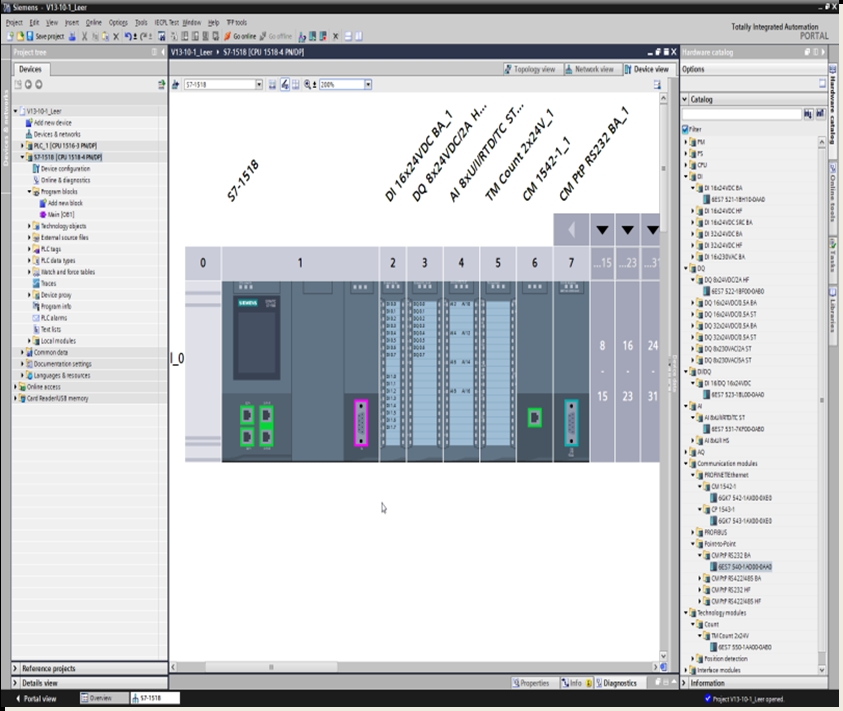
Task: Expand slots ...15 with the black arrow
Action: pyautogui.click(x=602, y=230)
